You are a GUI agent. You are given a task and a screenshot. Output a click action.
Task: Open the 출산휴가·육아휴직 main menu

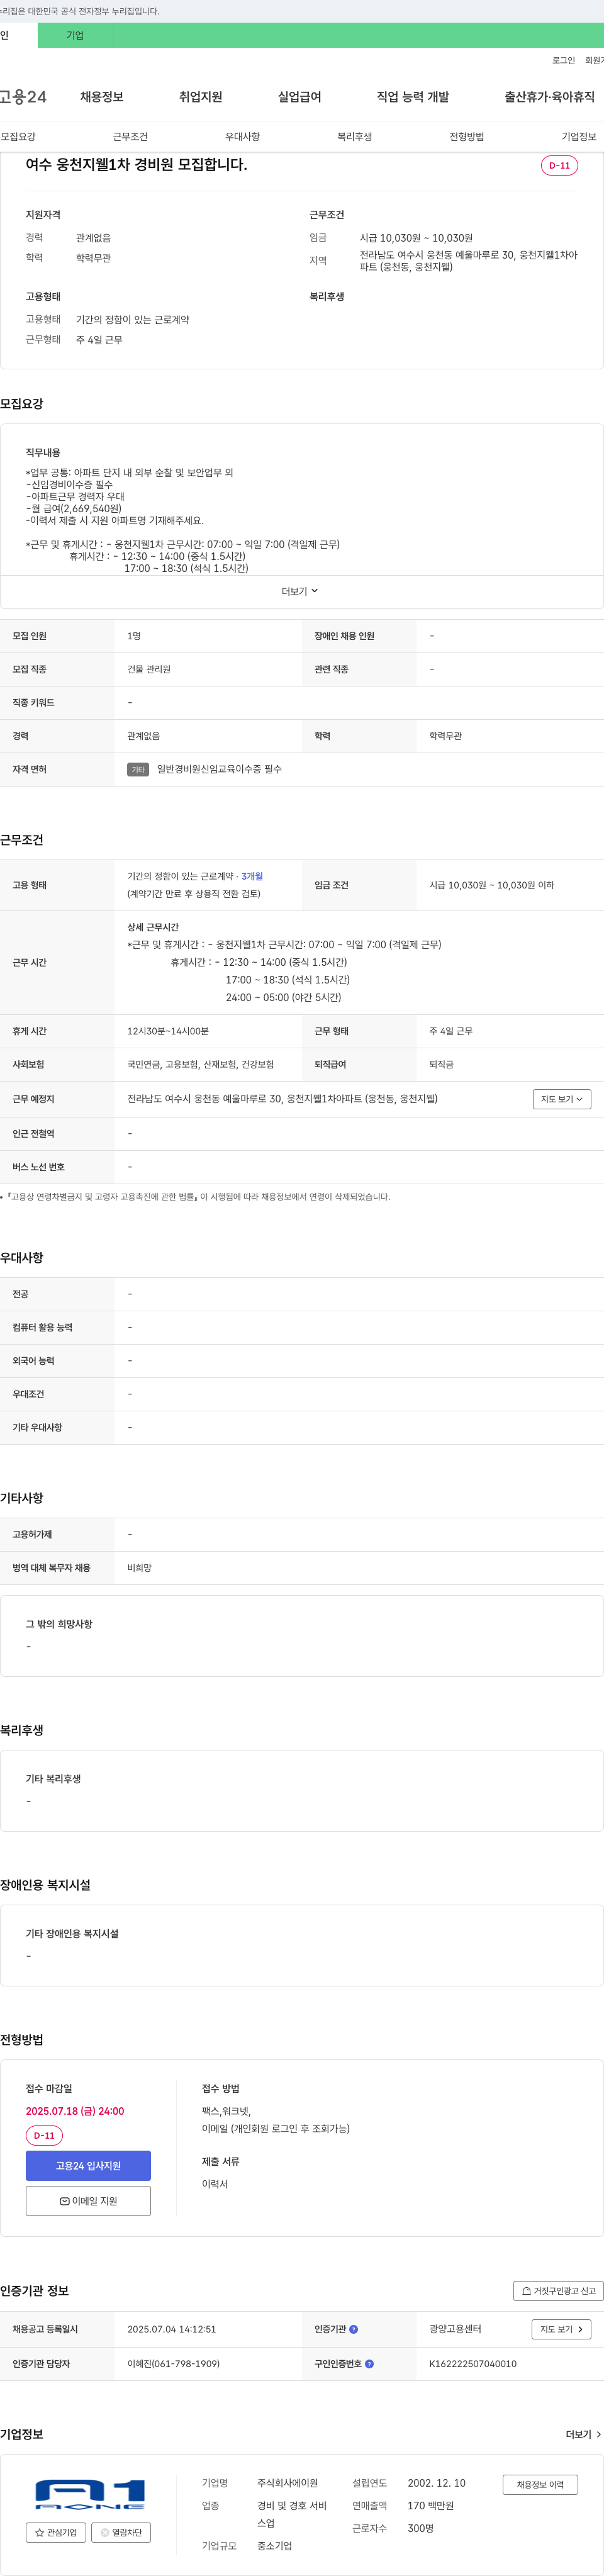(549, 97)
